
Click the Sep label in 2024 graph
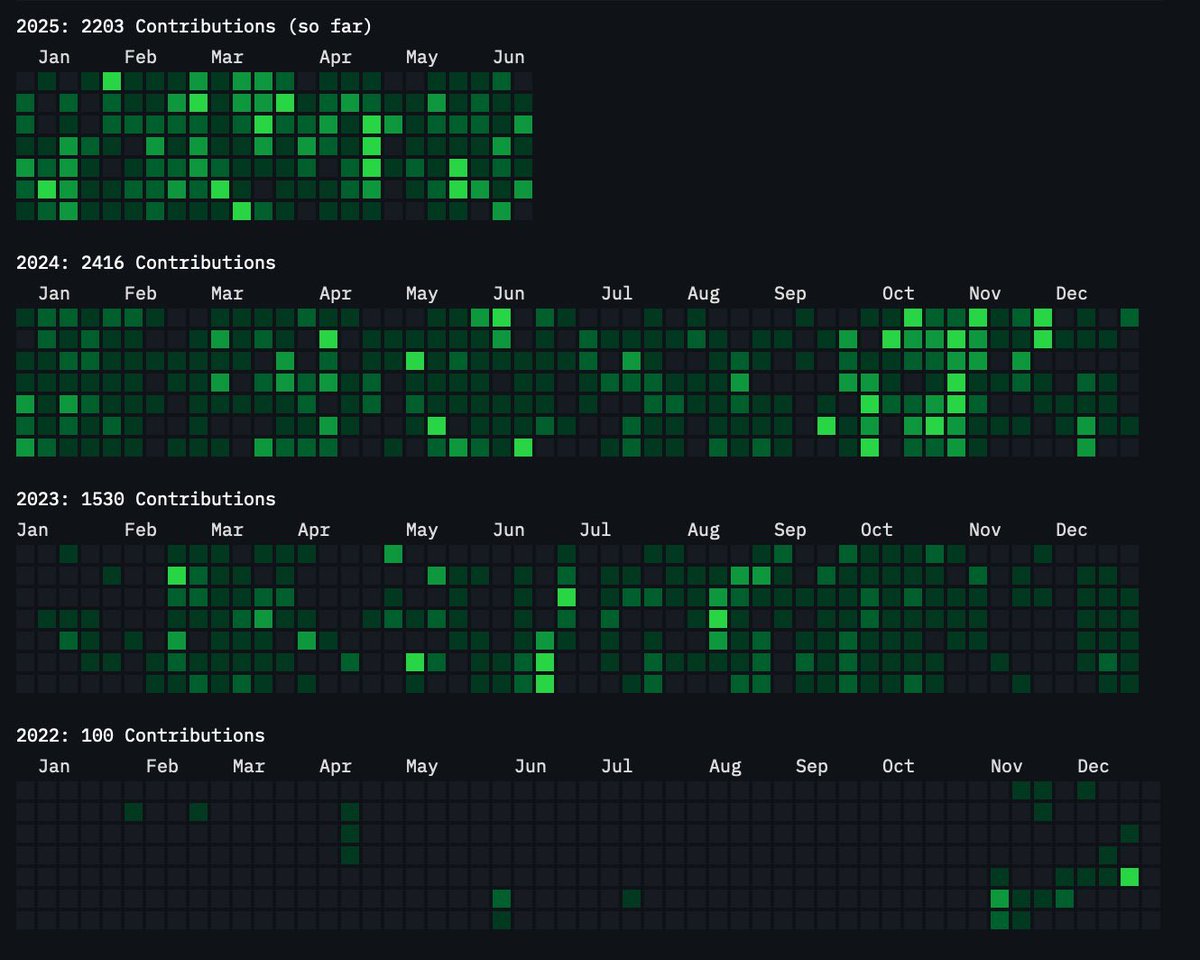pyautogui.click(x=790, y=293)
